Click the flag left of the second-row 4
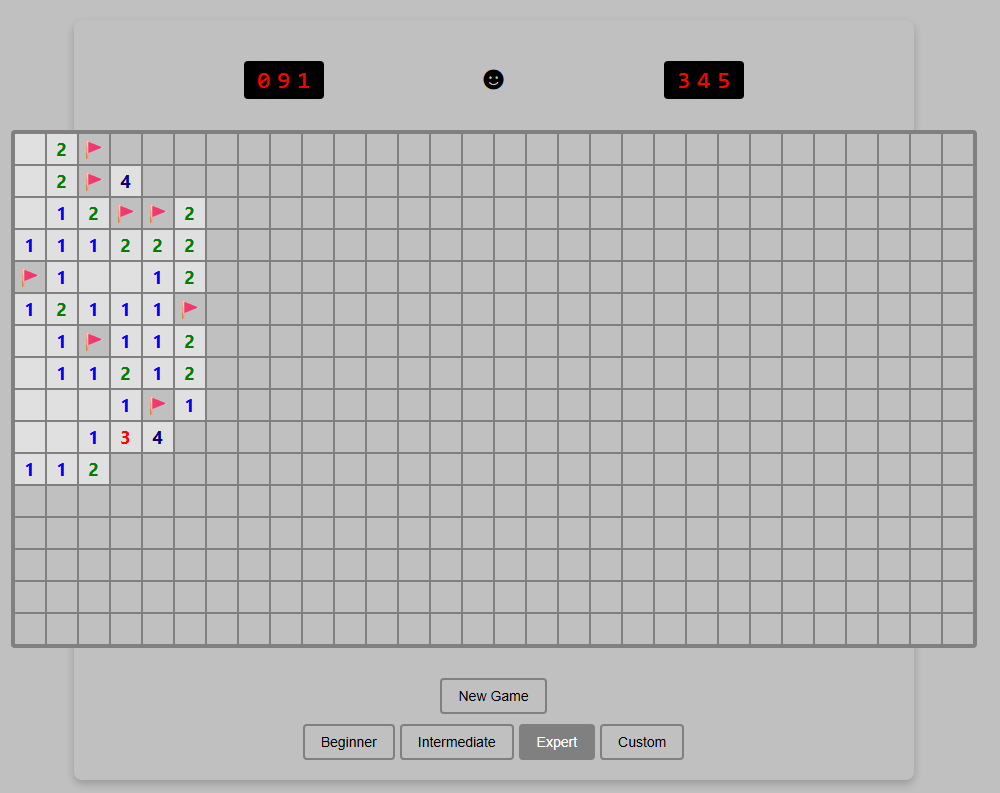The width and height of the screenshot is (1000, 793). point(94,181)
